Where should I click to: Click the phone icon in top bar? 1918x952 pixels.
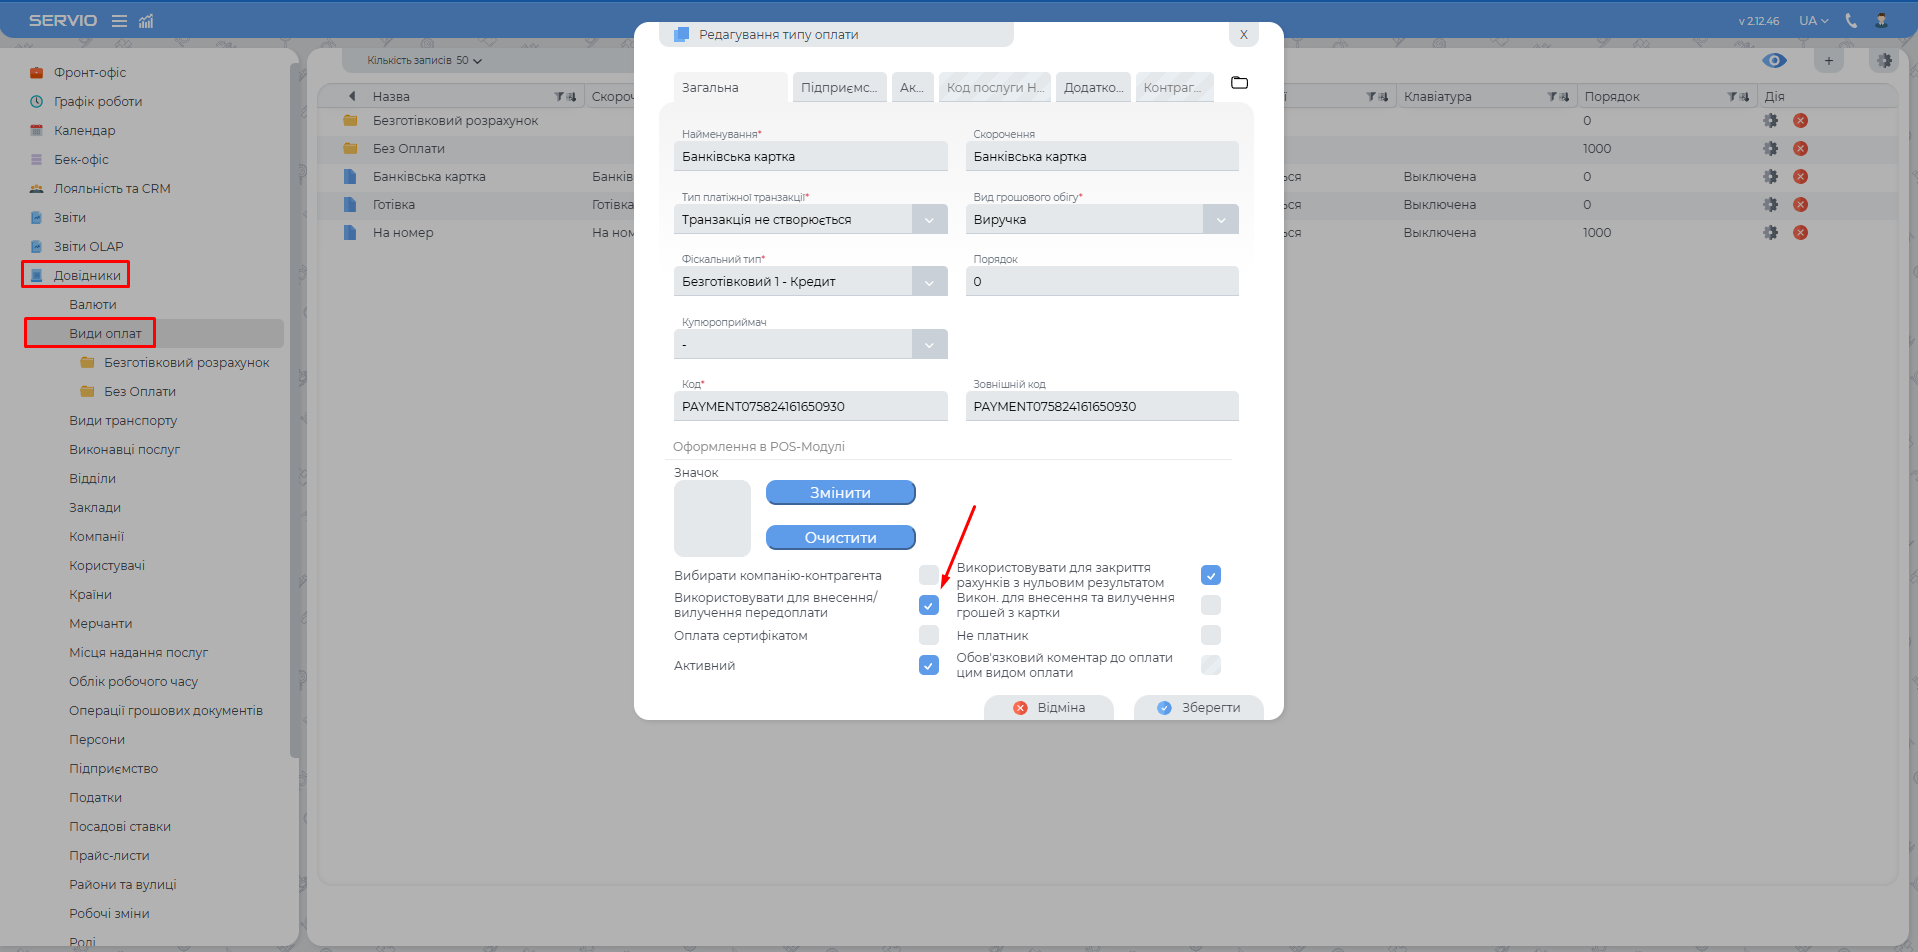1851,21
